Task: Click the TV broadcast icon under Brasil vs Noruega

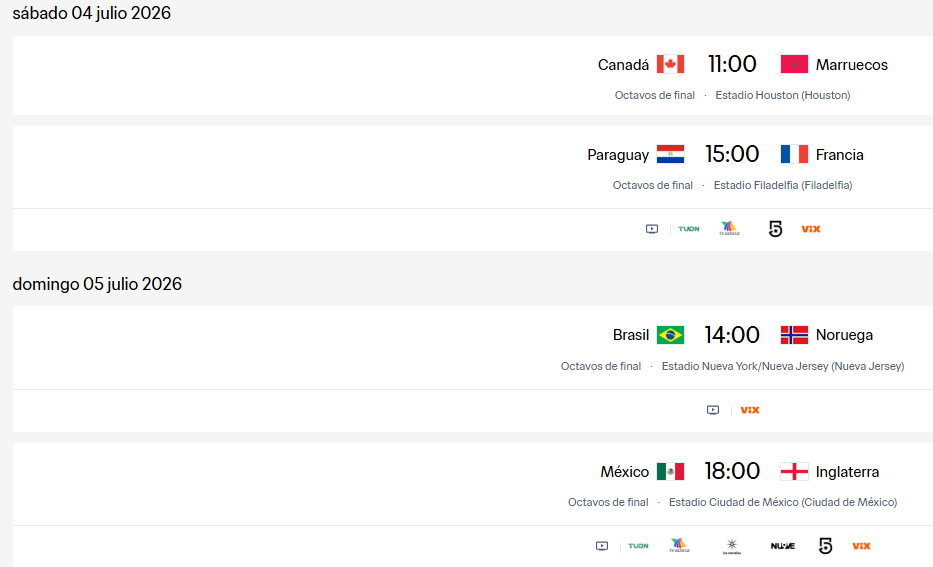Action: point(713,410)
